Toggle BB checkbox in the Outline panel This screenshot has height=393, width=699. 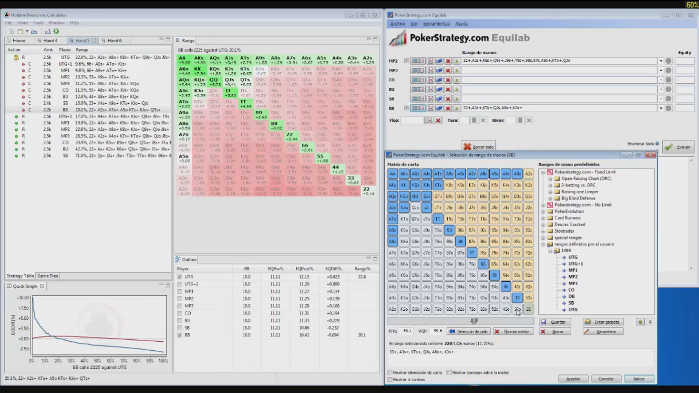pyautogui.click(x=180, y=335)
